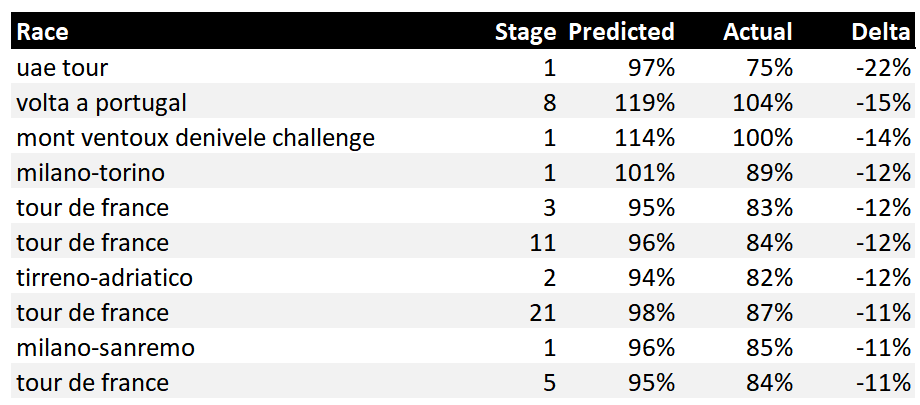Select the volta a portugal cell
Image resolution: width=920 pixels, height=405 pixels.
click(102, 103)
